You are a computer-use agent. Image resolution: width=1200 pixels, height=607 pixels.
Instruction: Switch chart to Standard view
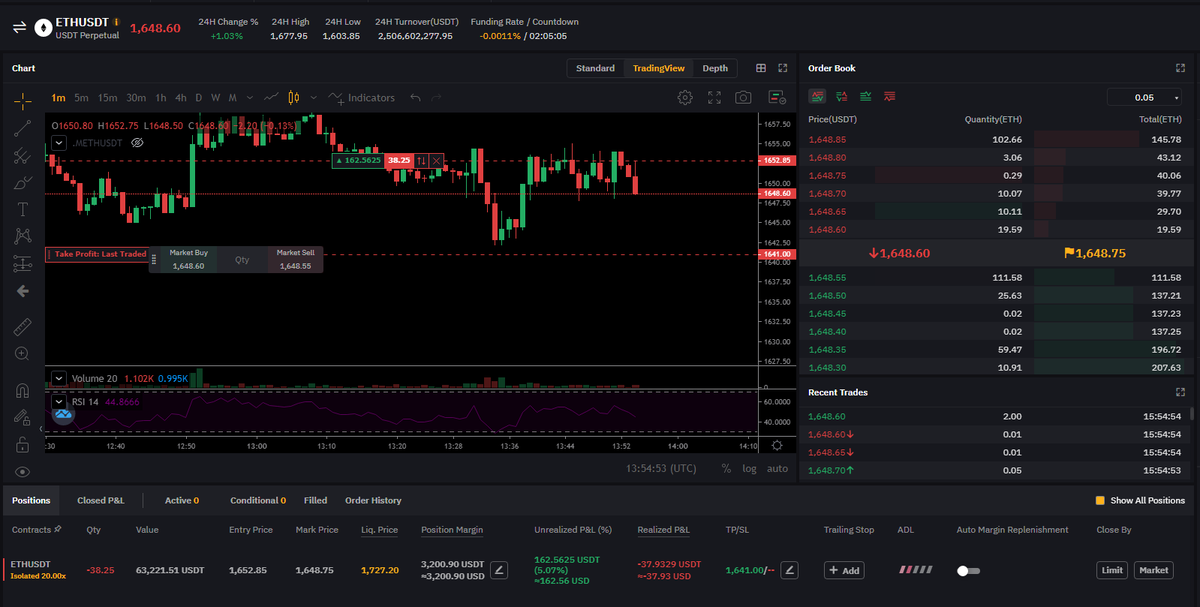[595, 68]
